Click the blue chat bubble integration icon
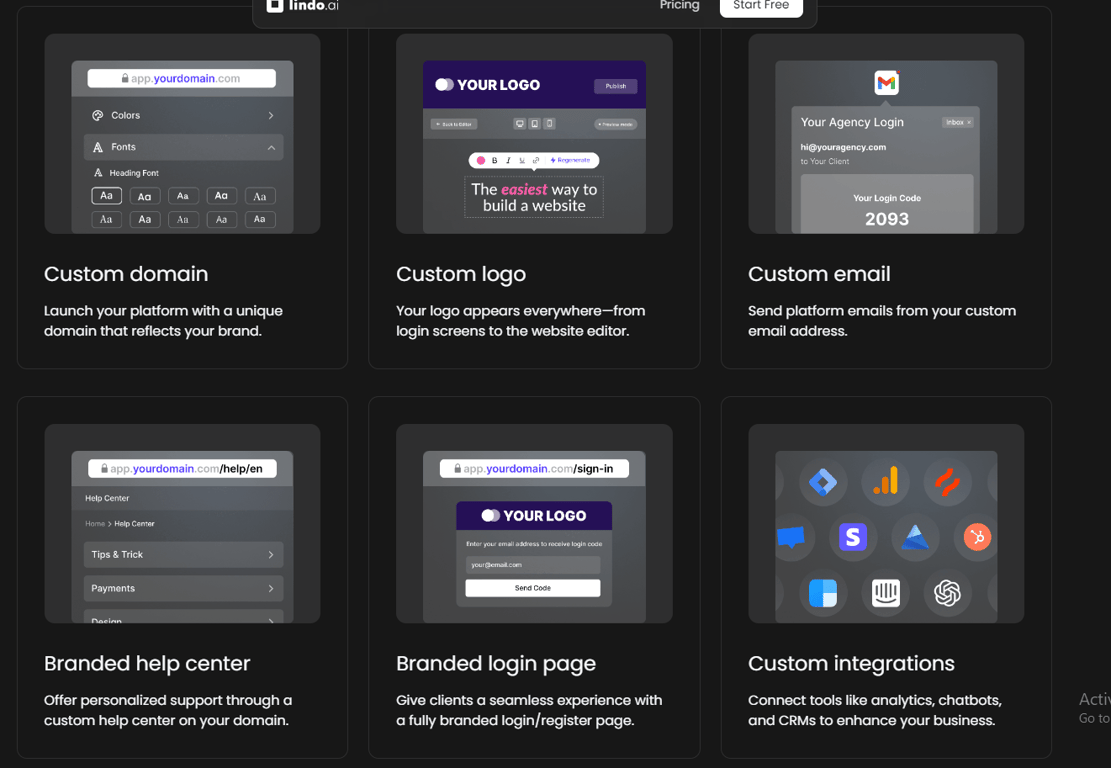1111x768 pixels. (x=791, y=537)
